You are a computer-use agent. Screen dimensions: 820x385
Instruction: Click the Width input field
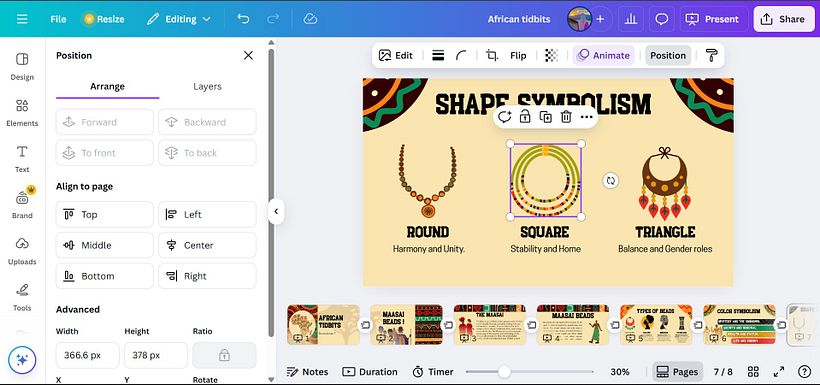[x=87, y=355]
